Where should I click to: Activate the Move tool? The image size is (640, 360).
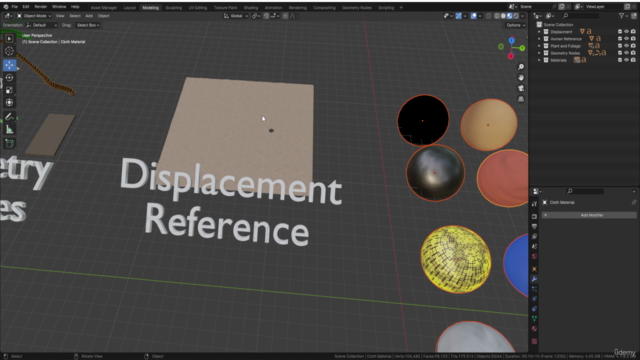click(9, 65)
